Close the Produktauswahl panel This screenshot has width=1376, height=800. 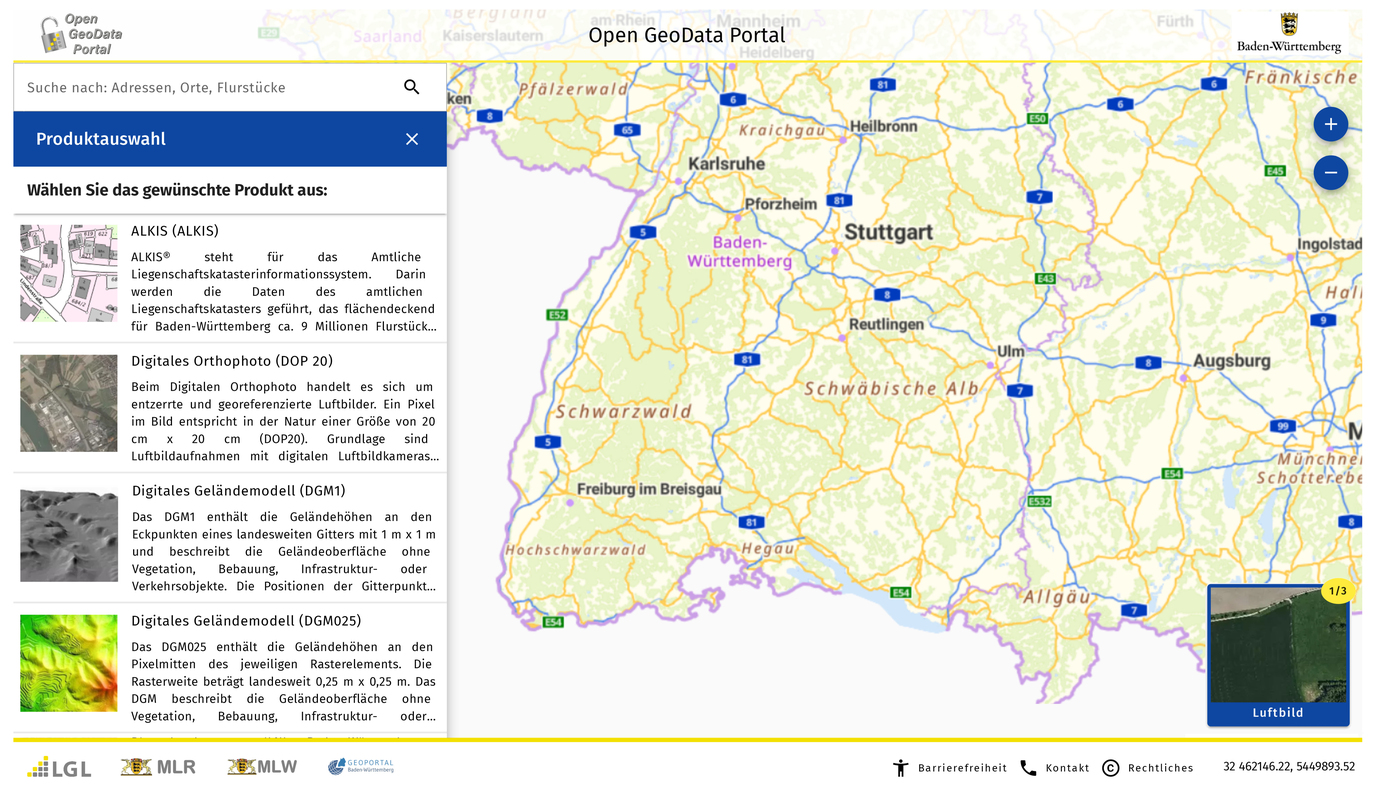(412, 139)
